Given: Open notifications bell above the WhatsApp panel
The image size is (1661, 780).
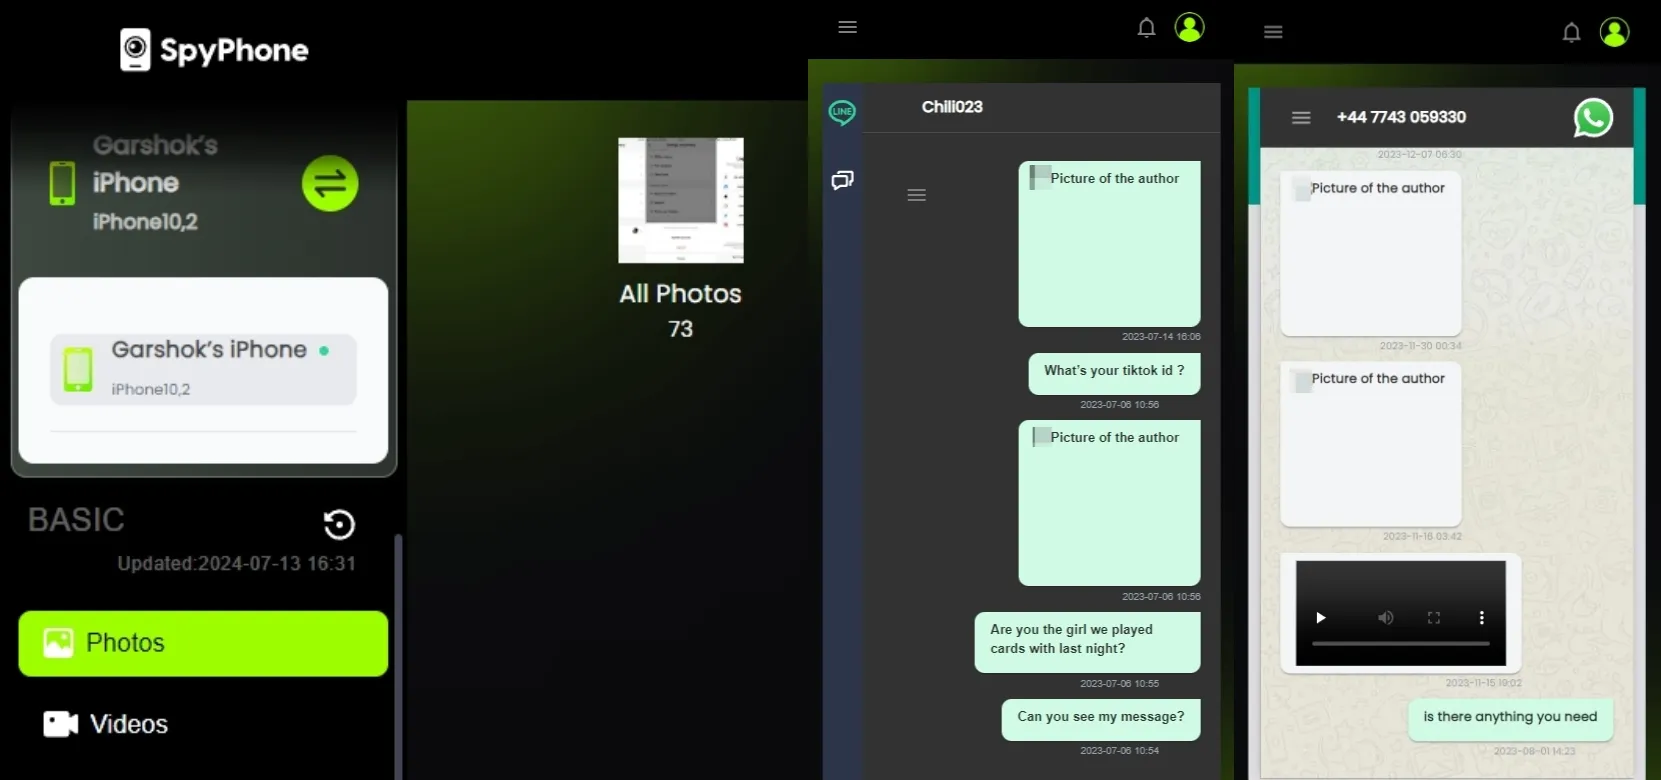Looking at the screenshot, I should 1572,33.
